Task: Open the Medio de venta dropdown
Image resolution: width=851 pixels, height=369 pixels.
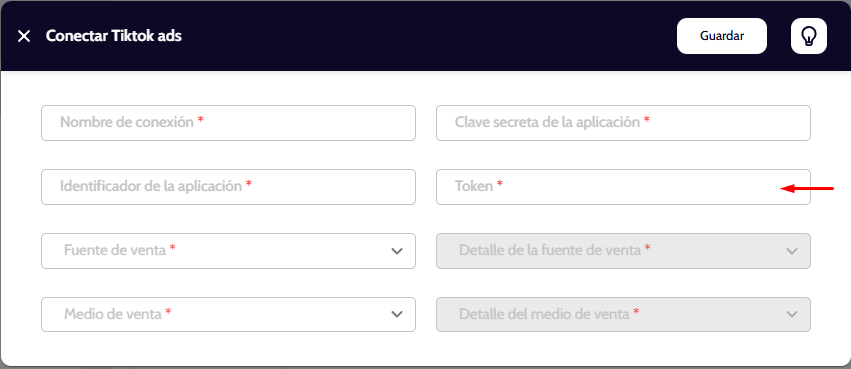Action: tap(228, 314)
